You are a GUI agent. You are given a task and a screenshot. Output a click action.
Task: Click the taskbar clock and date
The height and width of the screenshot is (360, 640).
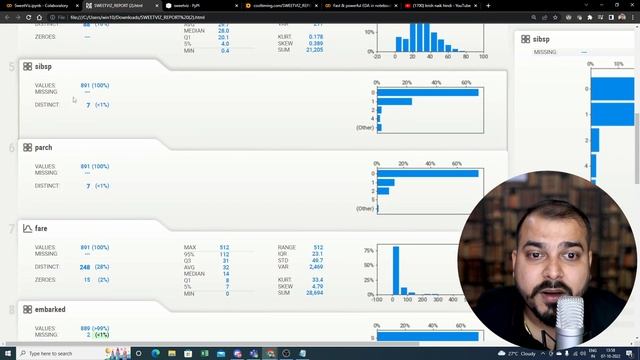coord(611,353)
